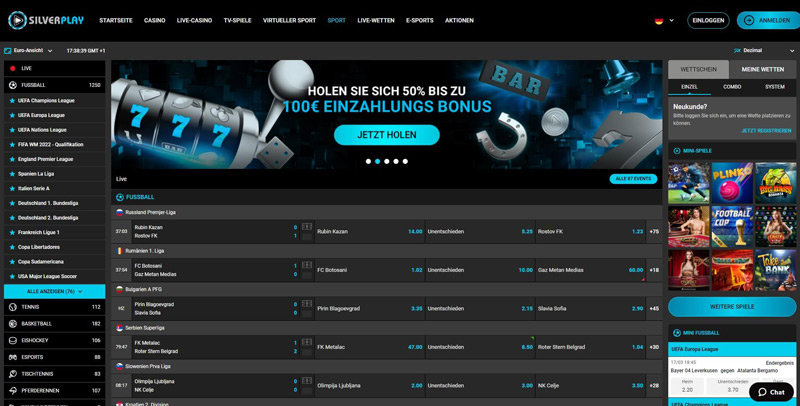800x406 pixels.
Task: Click the Euro-Ansicht view icon
Action: tap(8, 51)
